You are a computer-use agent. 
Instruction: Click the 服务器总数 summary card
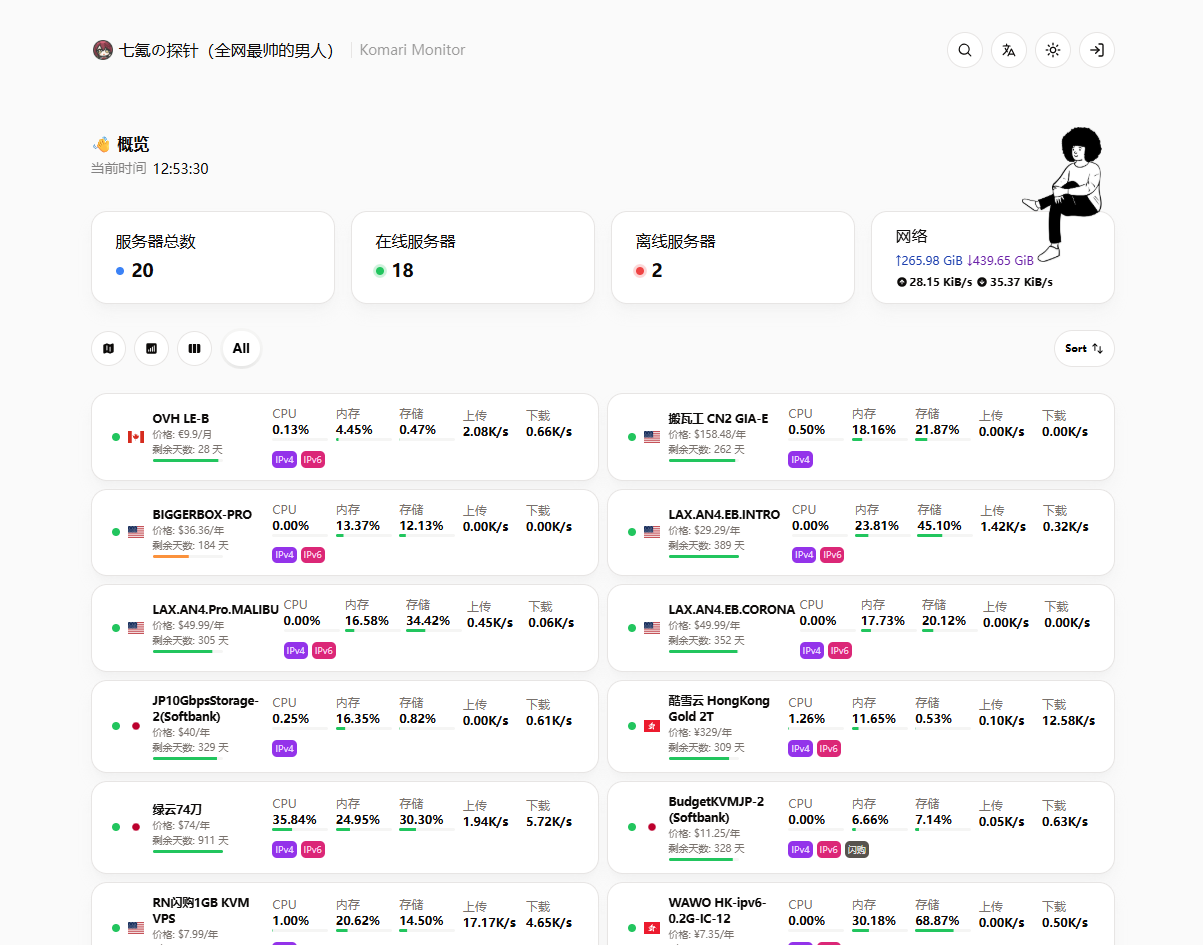tap(212, 257)
